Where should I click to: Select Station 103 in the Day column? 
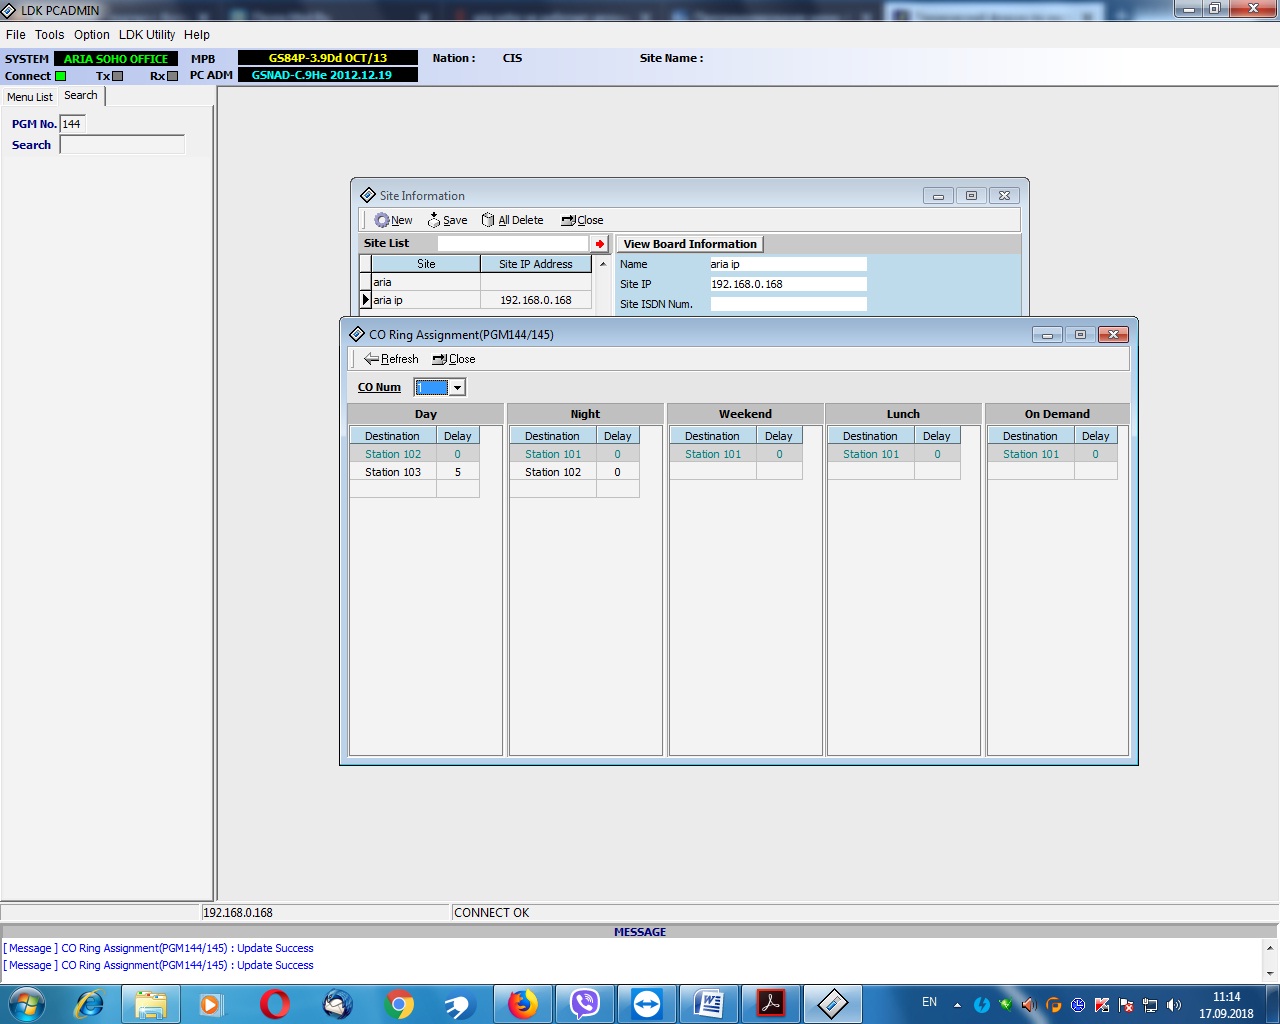(393, 472)
